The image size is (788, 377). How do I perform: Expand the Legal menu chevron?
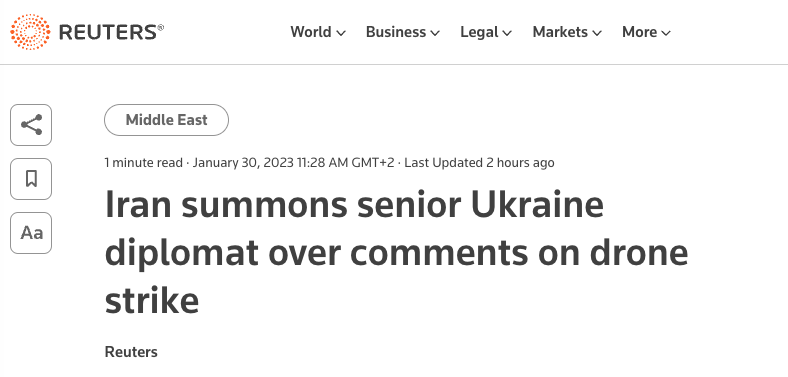click(507, 34)
